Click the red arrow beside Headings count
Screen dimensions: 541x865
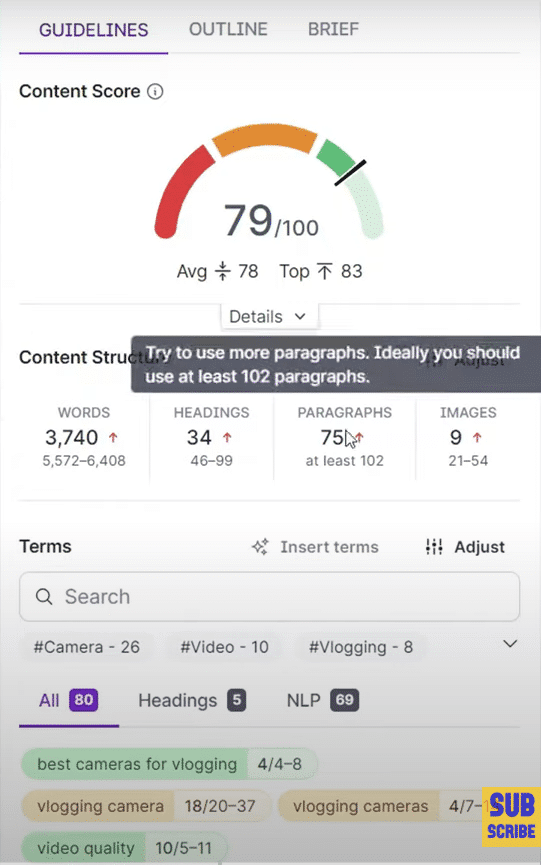pos(227,437)
